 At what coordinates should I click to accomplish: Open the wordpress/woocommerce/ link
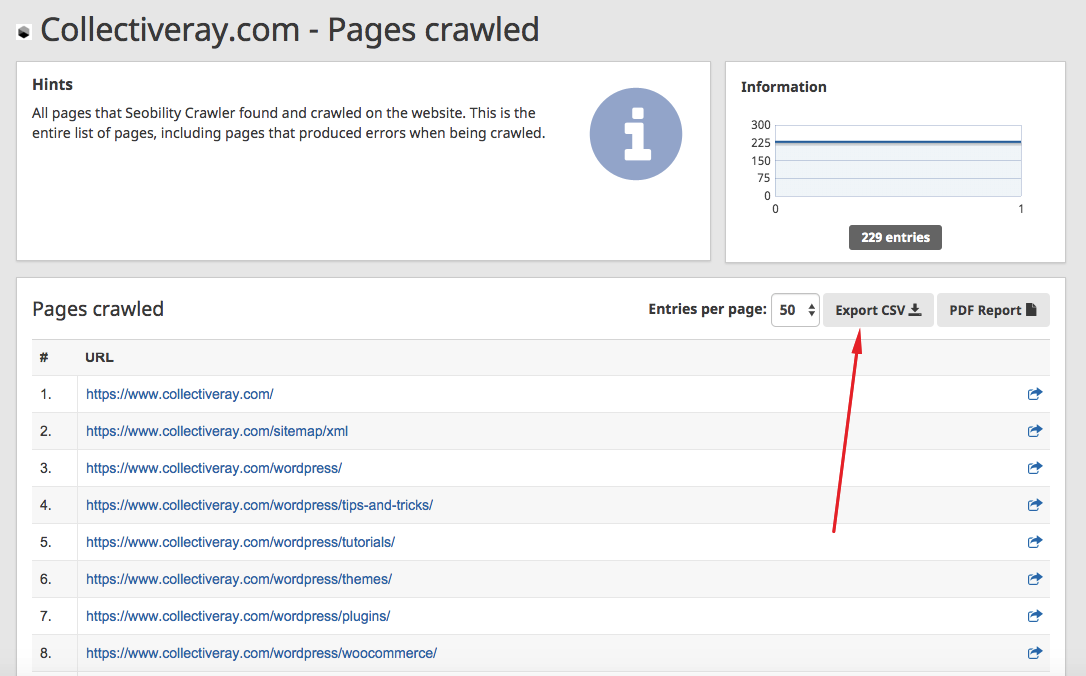[261, 653]
